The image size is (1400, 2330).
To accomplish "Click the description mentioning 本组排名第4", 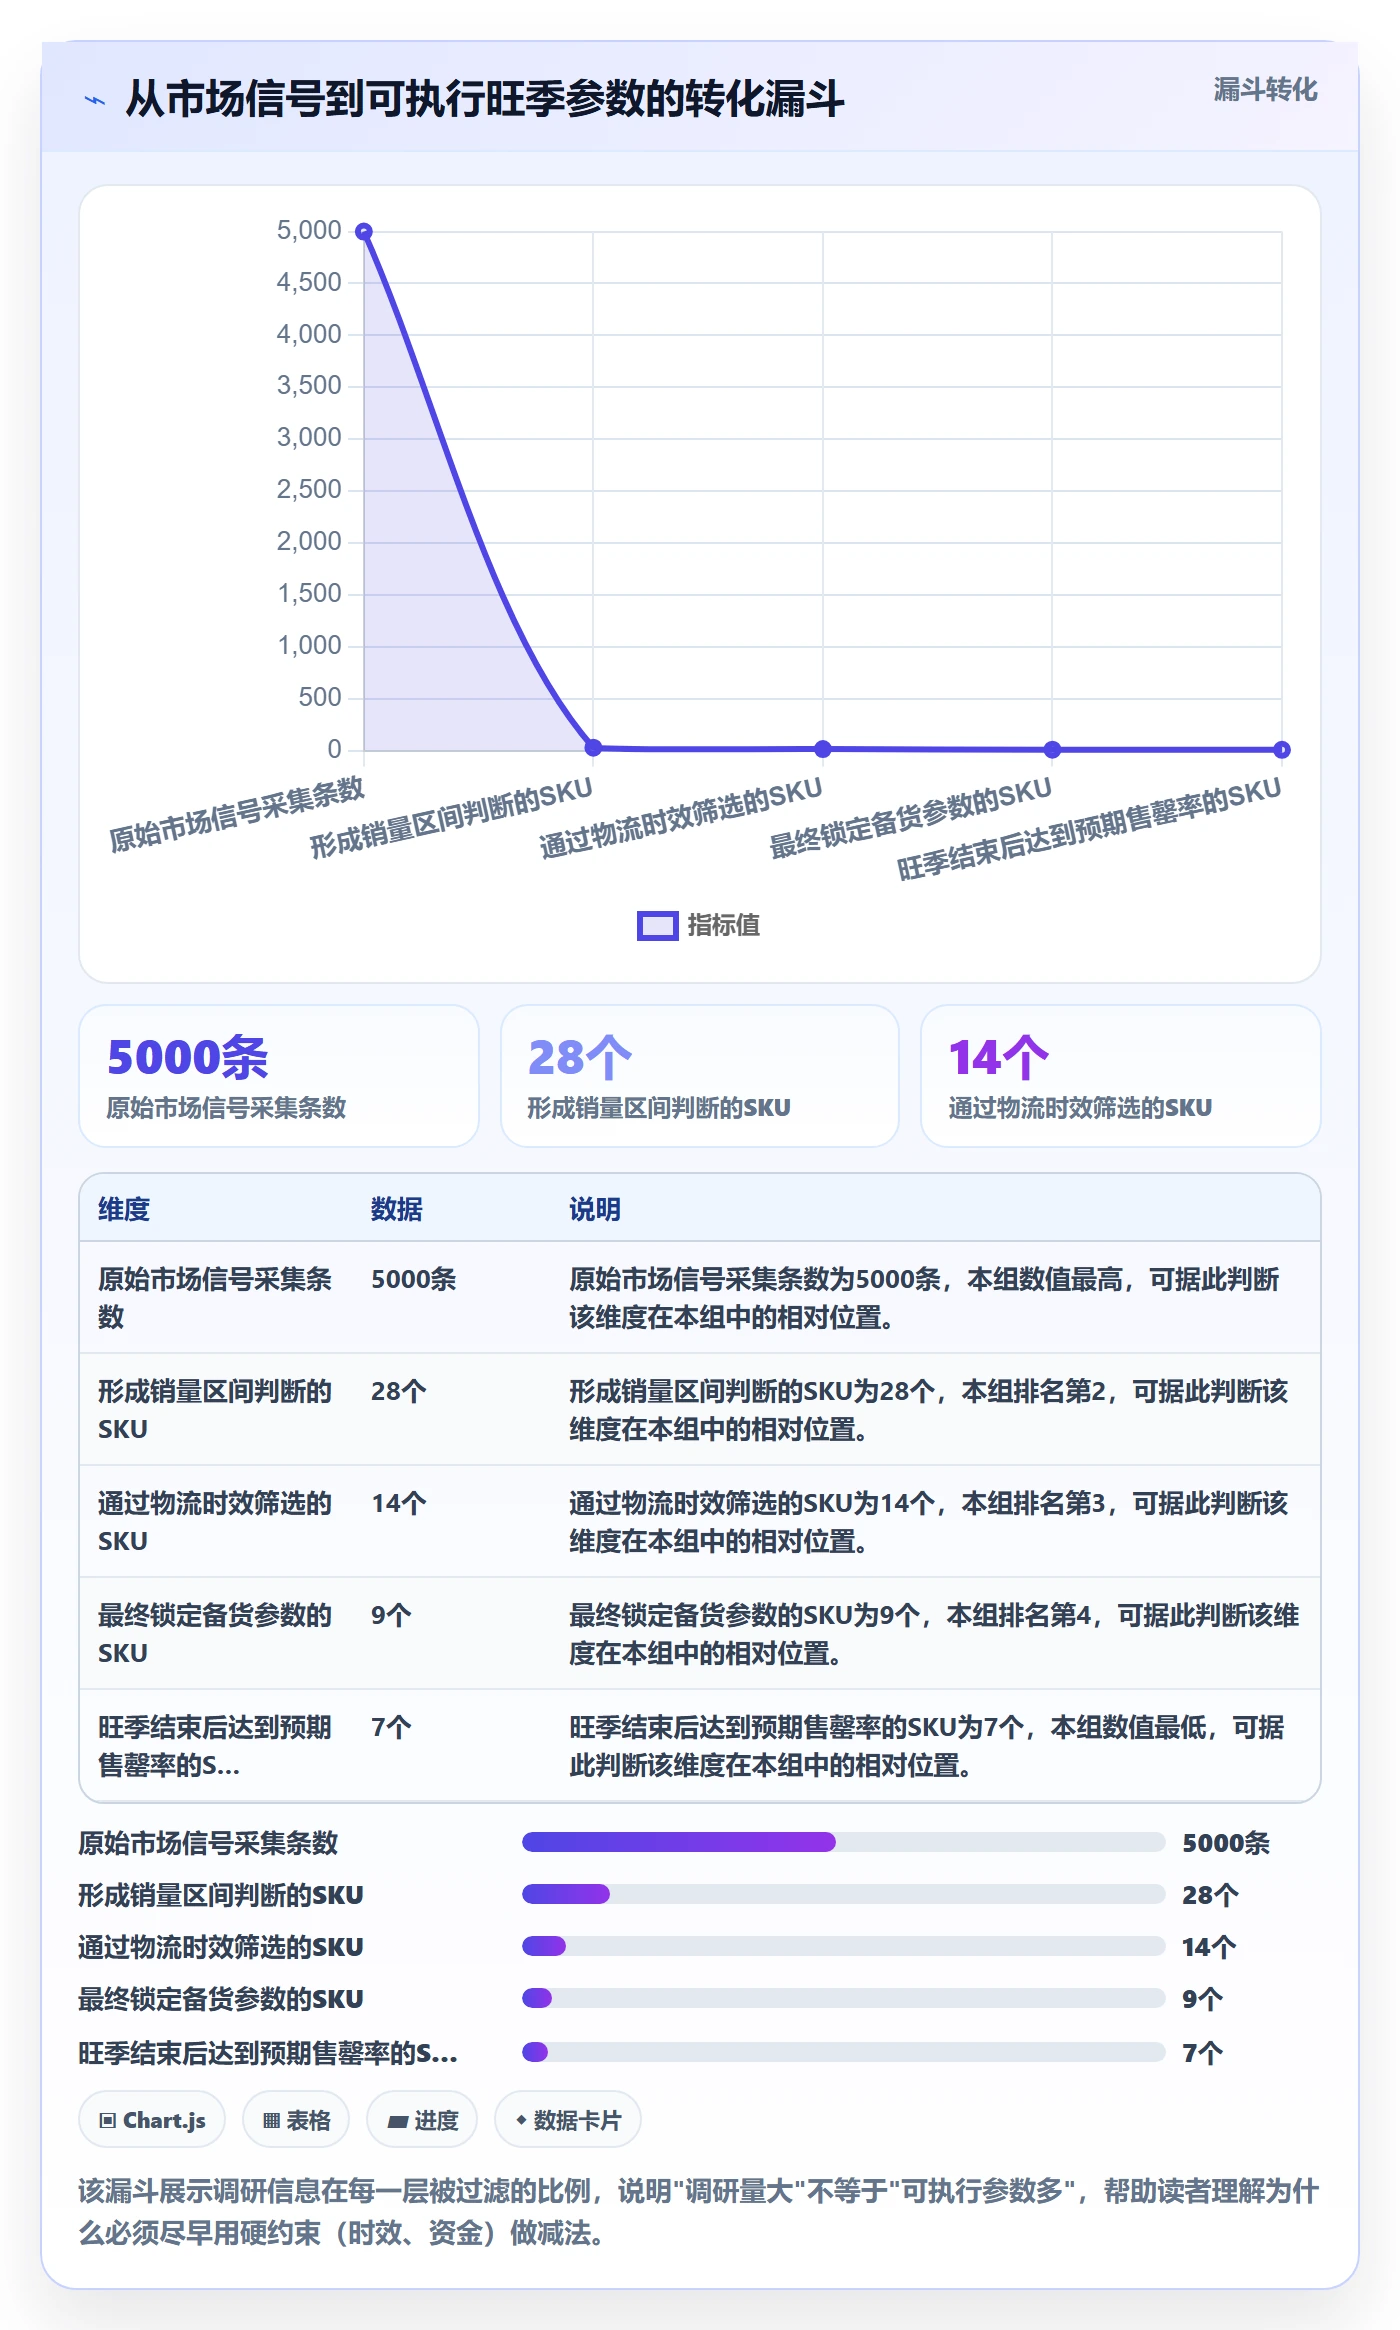I will 934,1634.
